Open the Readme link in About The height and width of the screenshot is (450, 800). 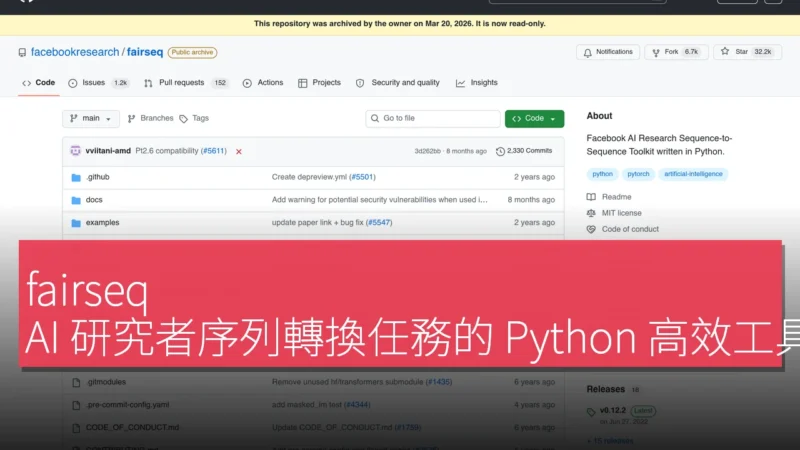click(x=616, y=197)
